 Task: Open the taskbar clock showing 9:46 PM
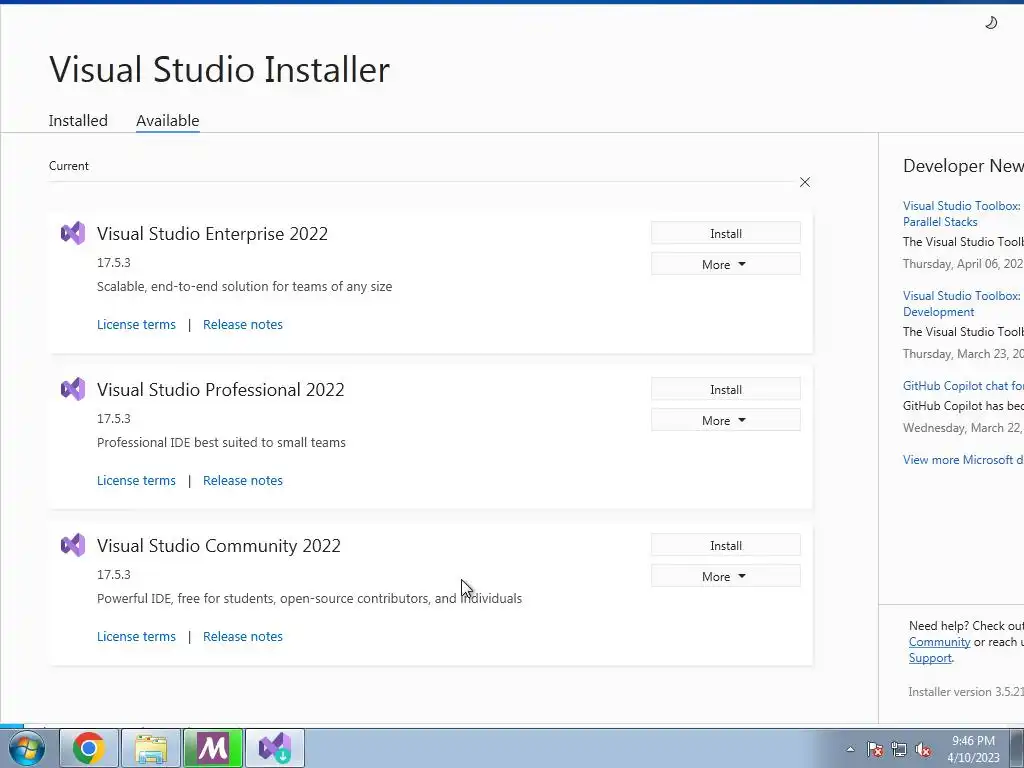[x=973, y=749]
